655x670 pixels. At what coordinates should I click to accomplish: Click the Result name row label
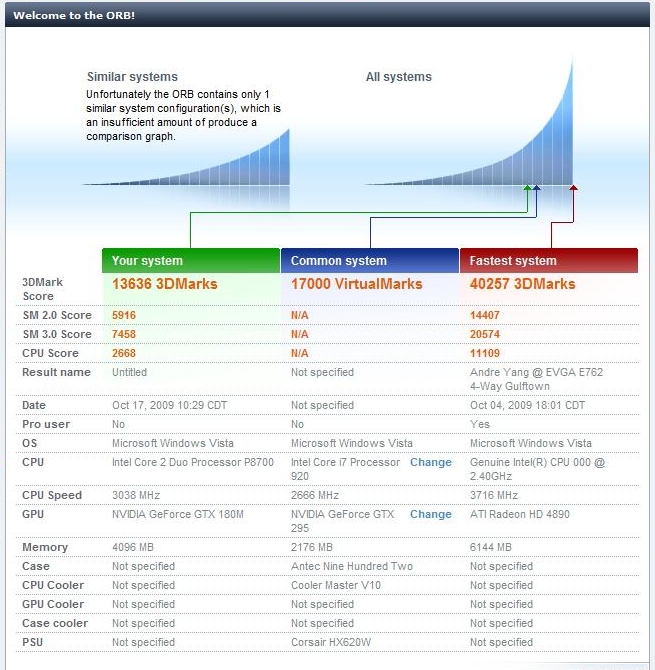(56, 372)
